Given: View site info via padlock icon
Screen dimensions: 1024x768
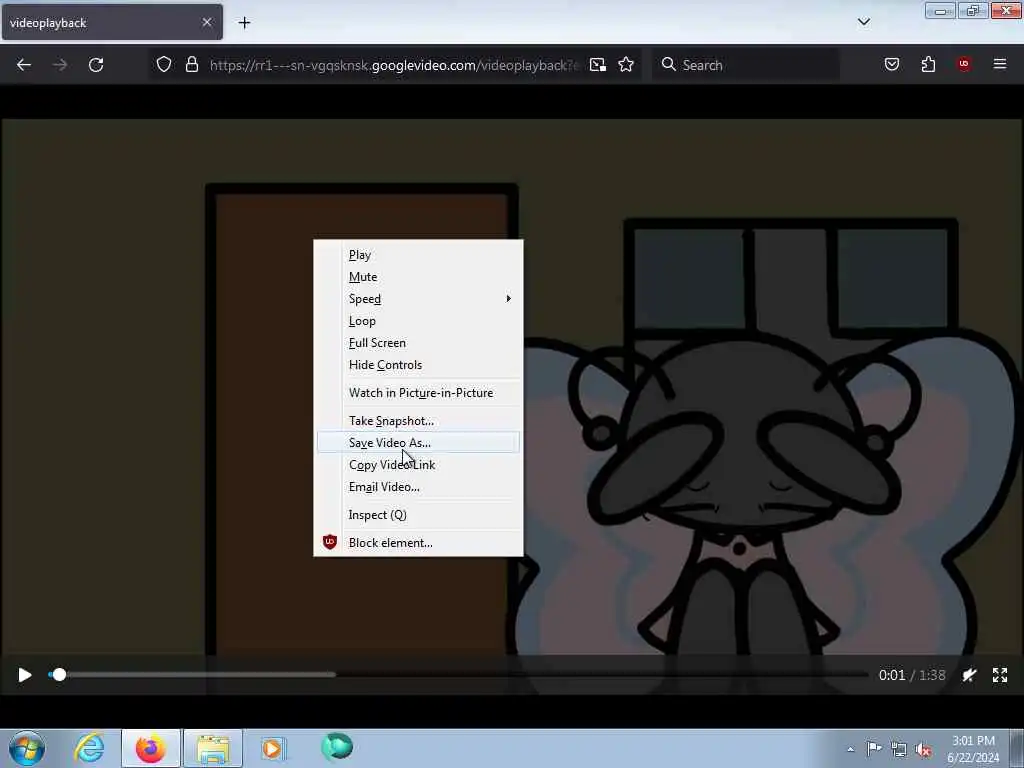Looking at the screenshot, I should click(x=192, y=64).
